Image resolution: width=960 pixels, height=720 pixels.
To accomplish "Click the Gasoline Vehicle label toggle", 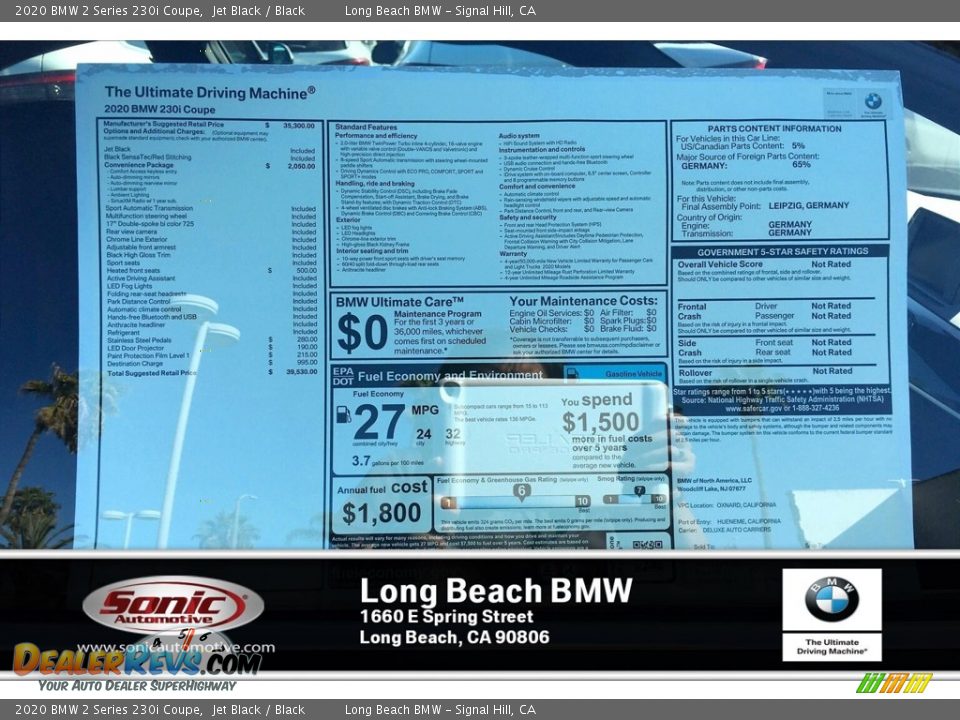I will (633, 374).
